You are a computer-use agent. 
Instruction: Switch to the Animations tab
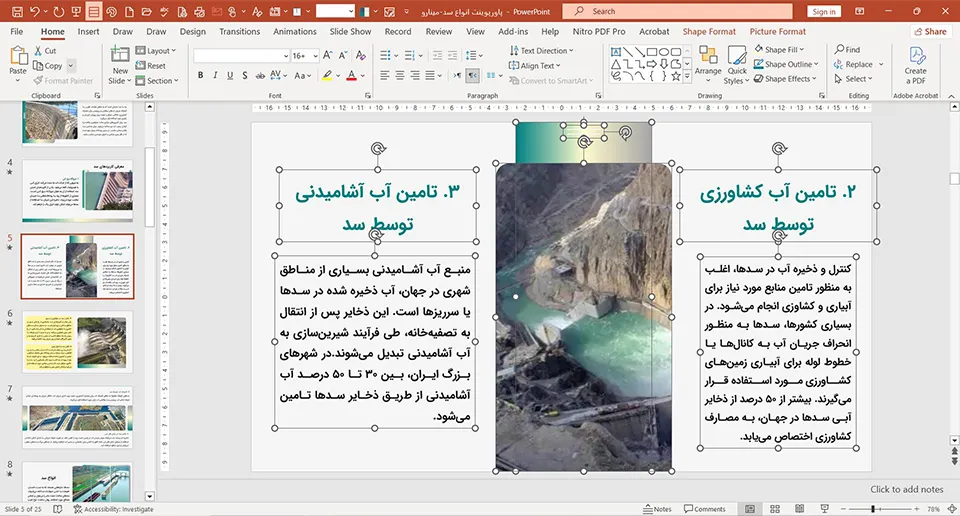point(294,31)
